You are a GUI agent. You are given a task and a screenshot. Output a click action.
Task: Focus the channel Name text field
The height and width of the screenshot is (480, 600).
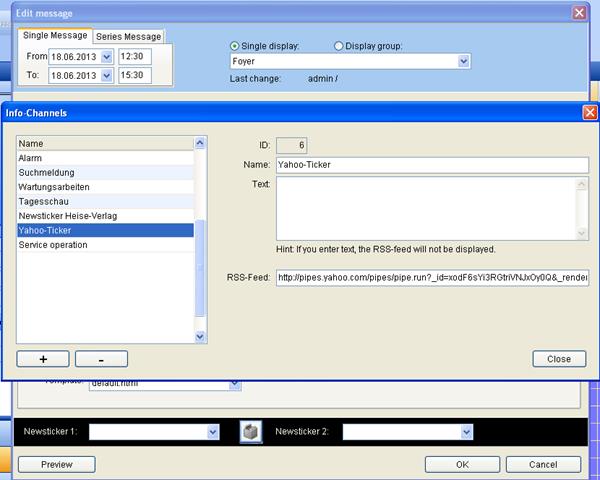pyautogui.click(x=432, y=165)
